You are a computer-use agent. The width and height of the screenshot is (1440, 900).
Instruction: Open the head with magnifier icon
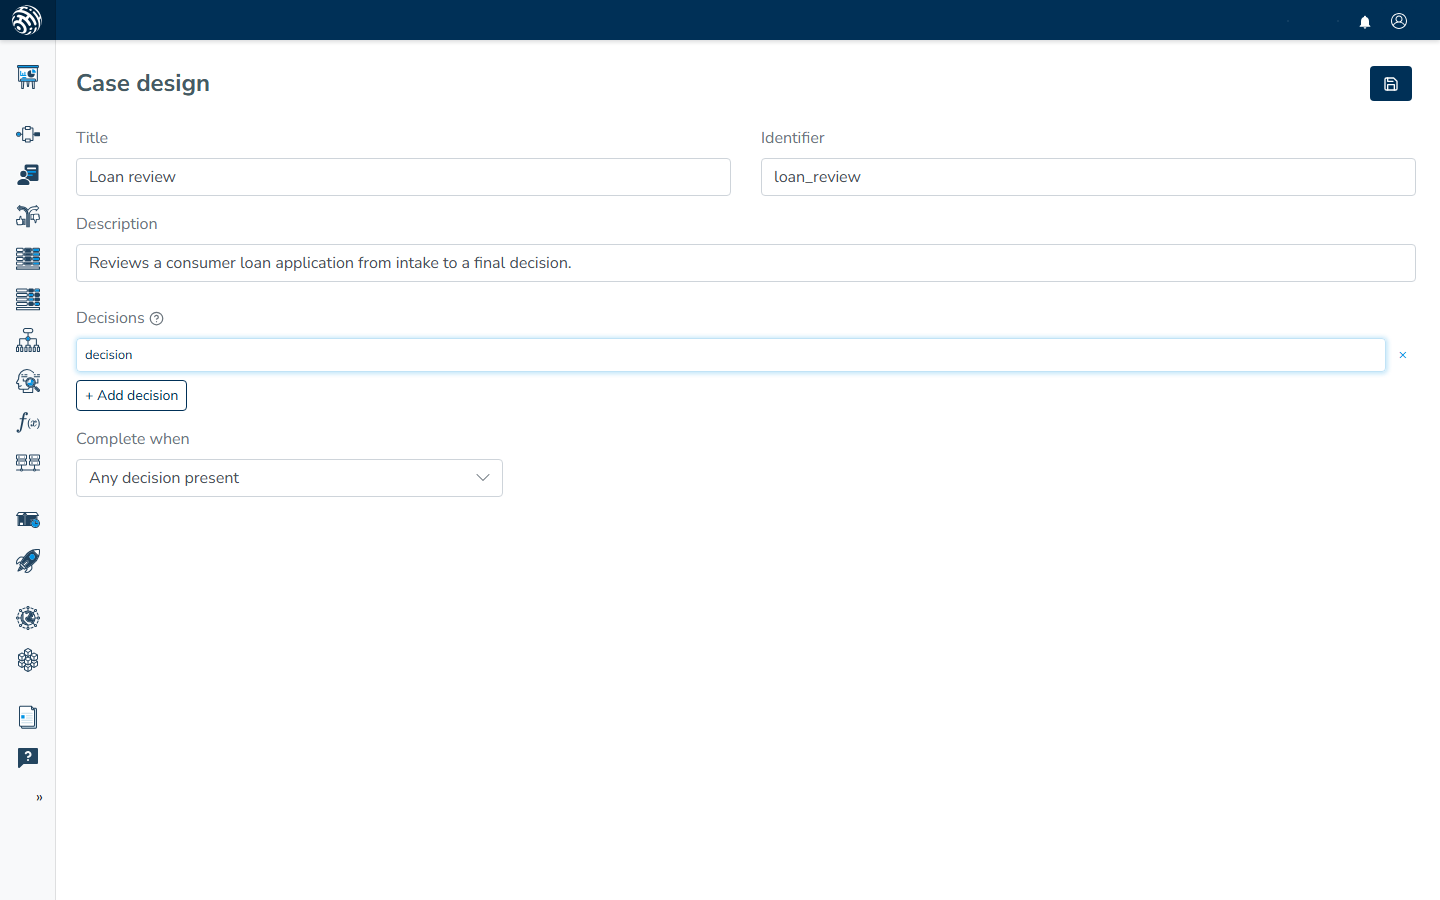point(28,381)
